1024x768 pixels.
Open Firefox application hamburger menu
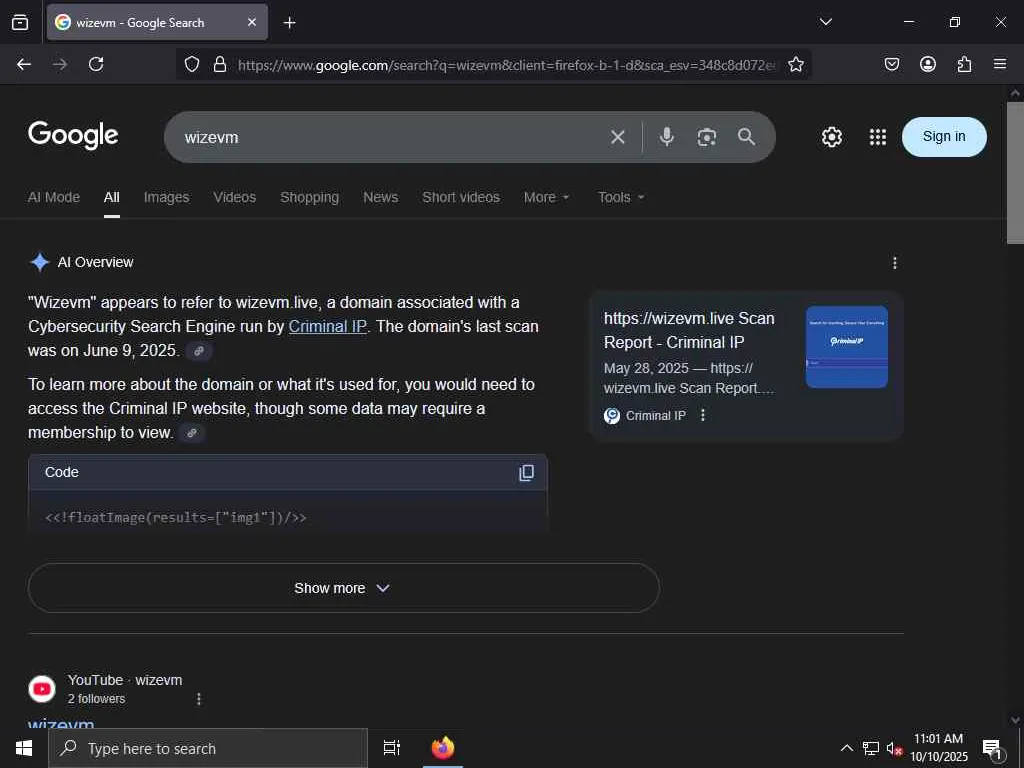pos(1000,64)
